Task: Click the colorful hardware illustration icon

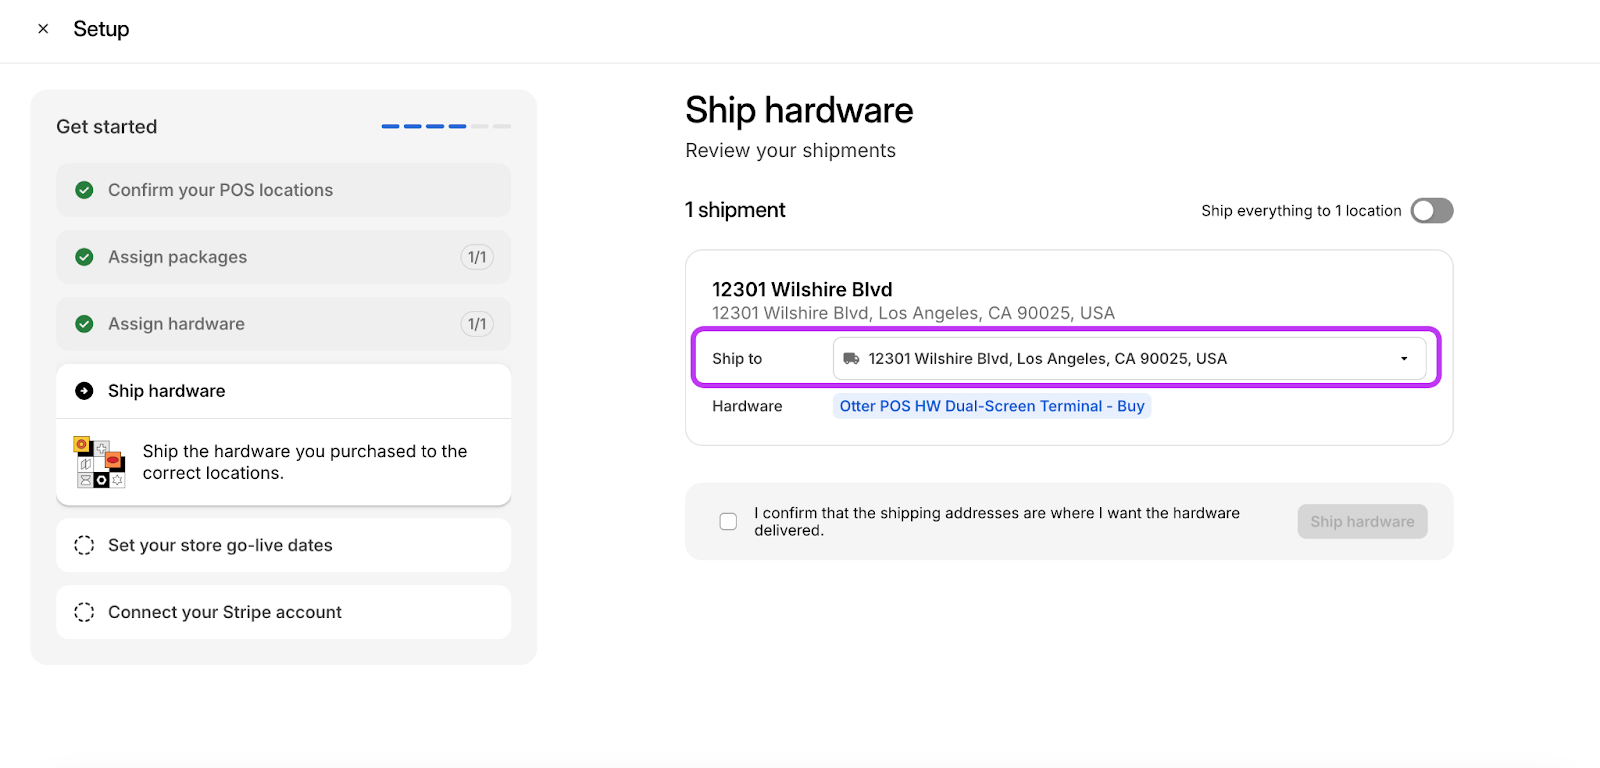Action: coord(99,462)
